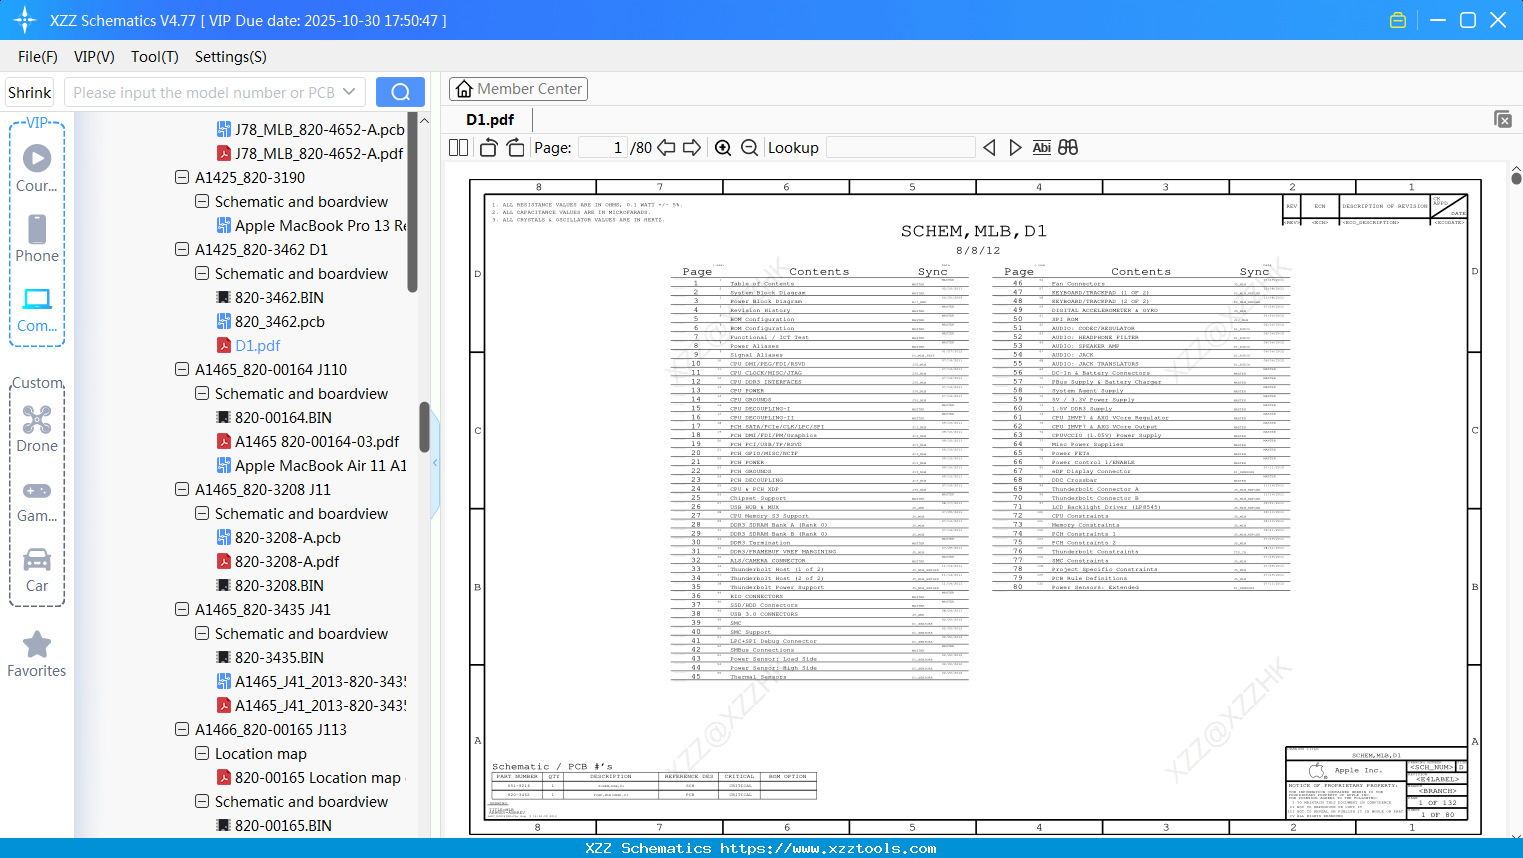
Task: Select D1.pdf in the file tree
Action: coord(249,346)
